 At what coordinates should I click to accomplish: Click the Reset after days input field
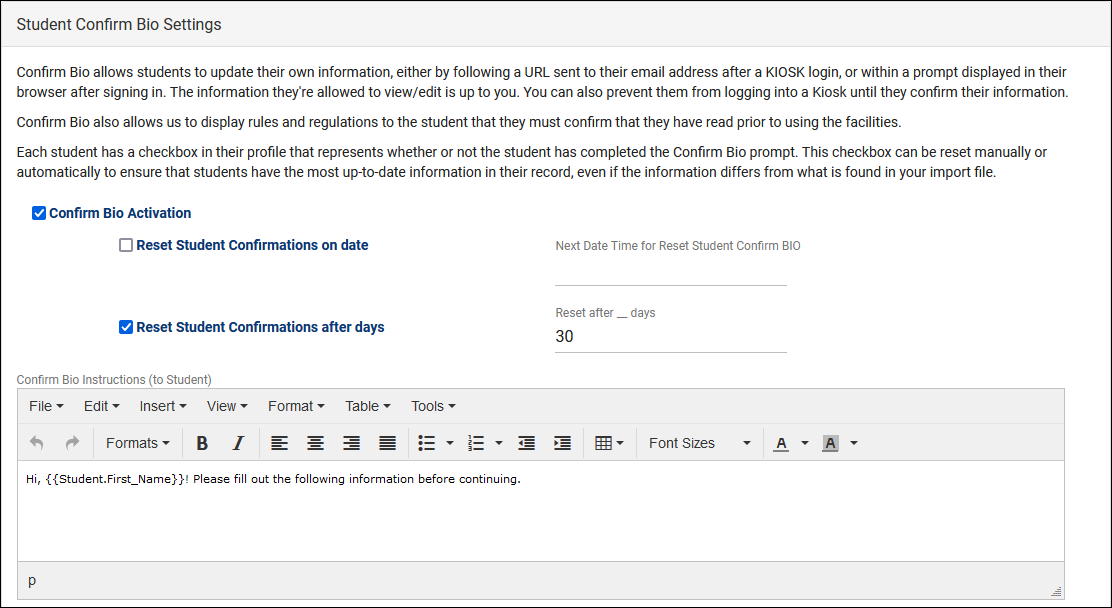point(671,337)
